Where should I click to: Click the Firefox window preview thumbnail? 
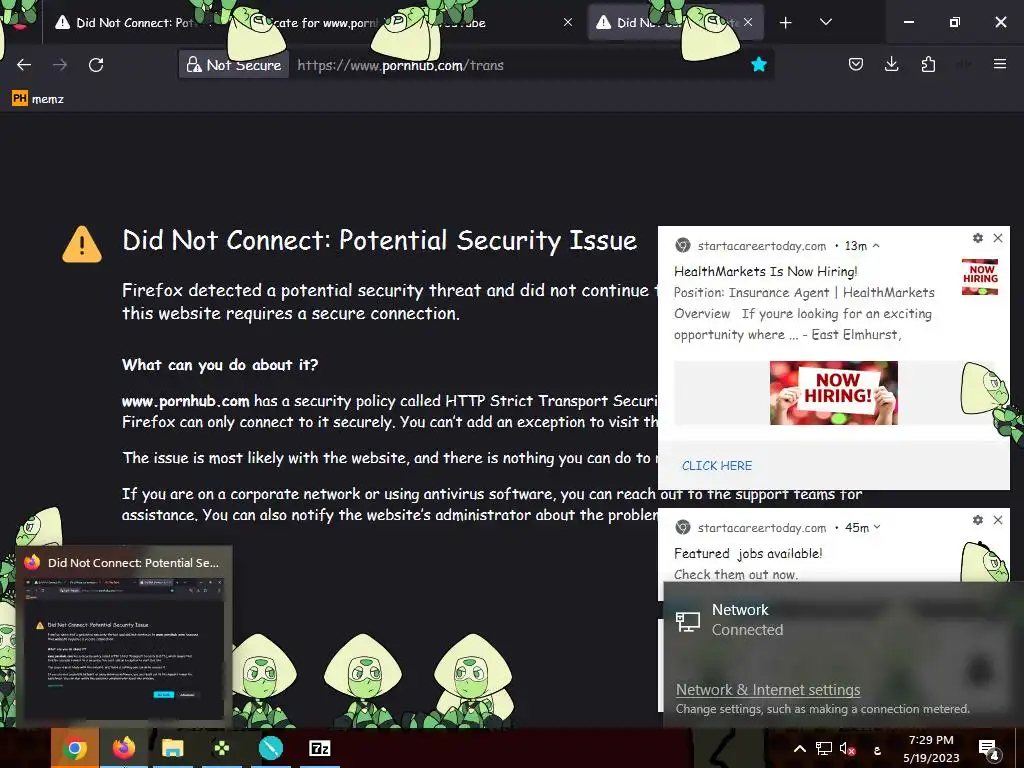point(124,647)
